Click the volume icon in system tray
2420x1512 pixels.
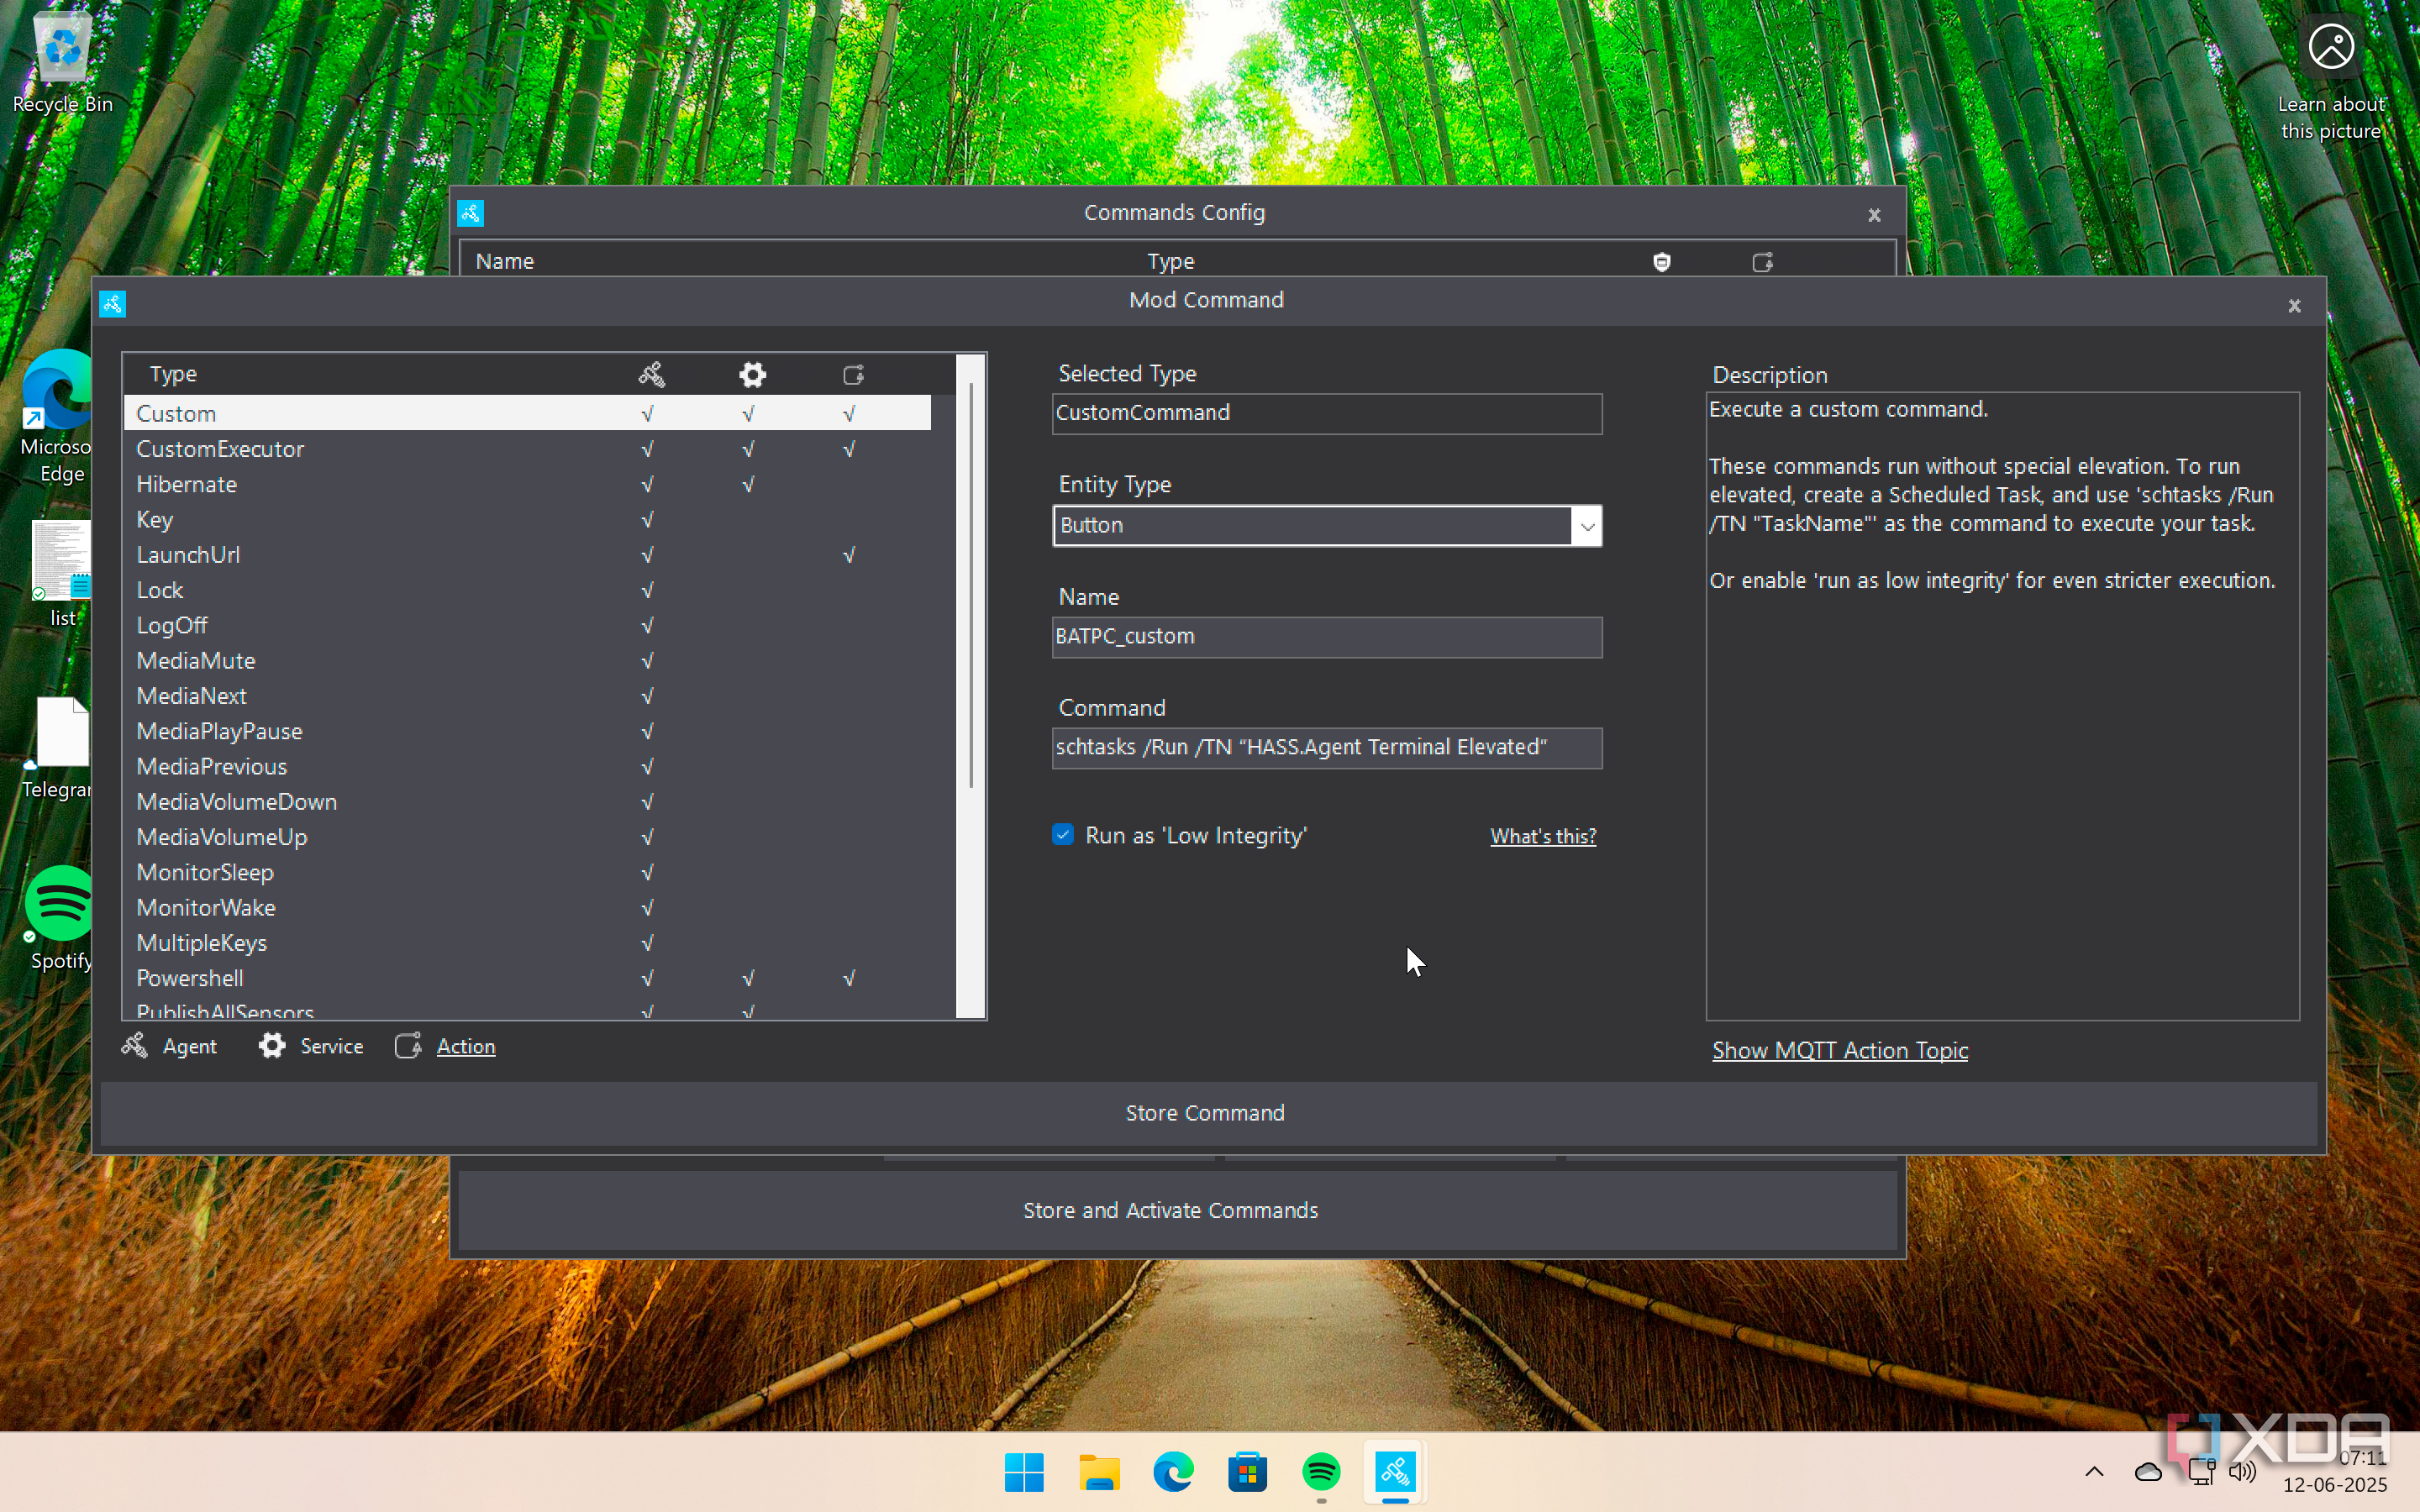point(2243,1472)
